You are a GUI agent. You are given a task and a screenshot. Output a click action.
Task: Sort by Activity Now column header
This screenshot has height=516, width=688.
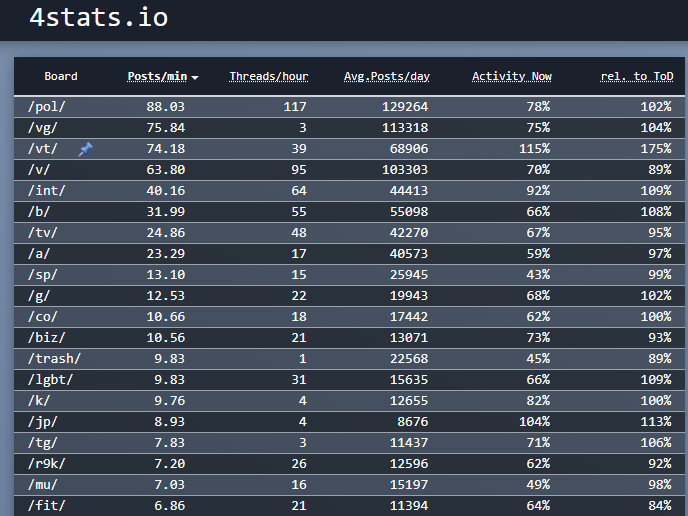point(511,77)
